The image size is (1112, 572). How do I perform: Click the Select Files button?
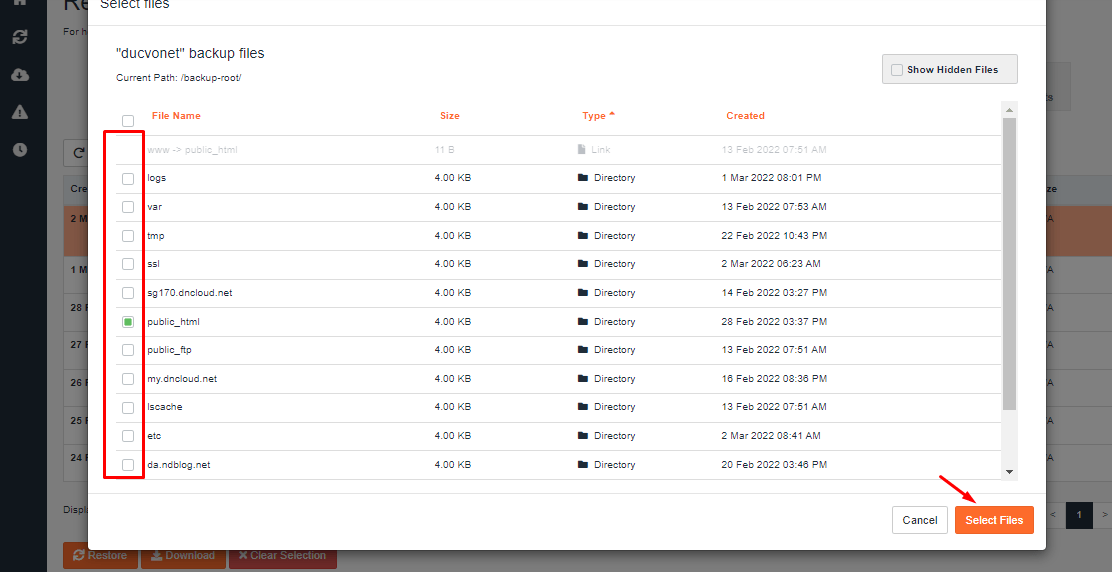994,520
